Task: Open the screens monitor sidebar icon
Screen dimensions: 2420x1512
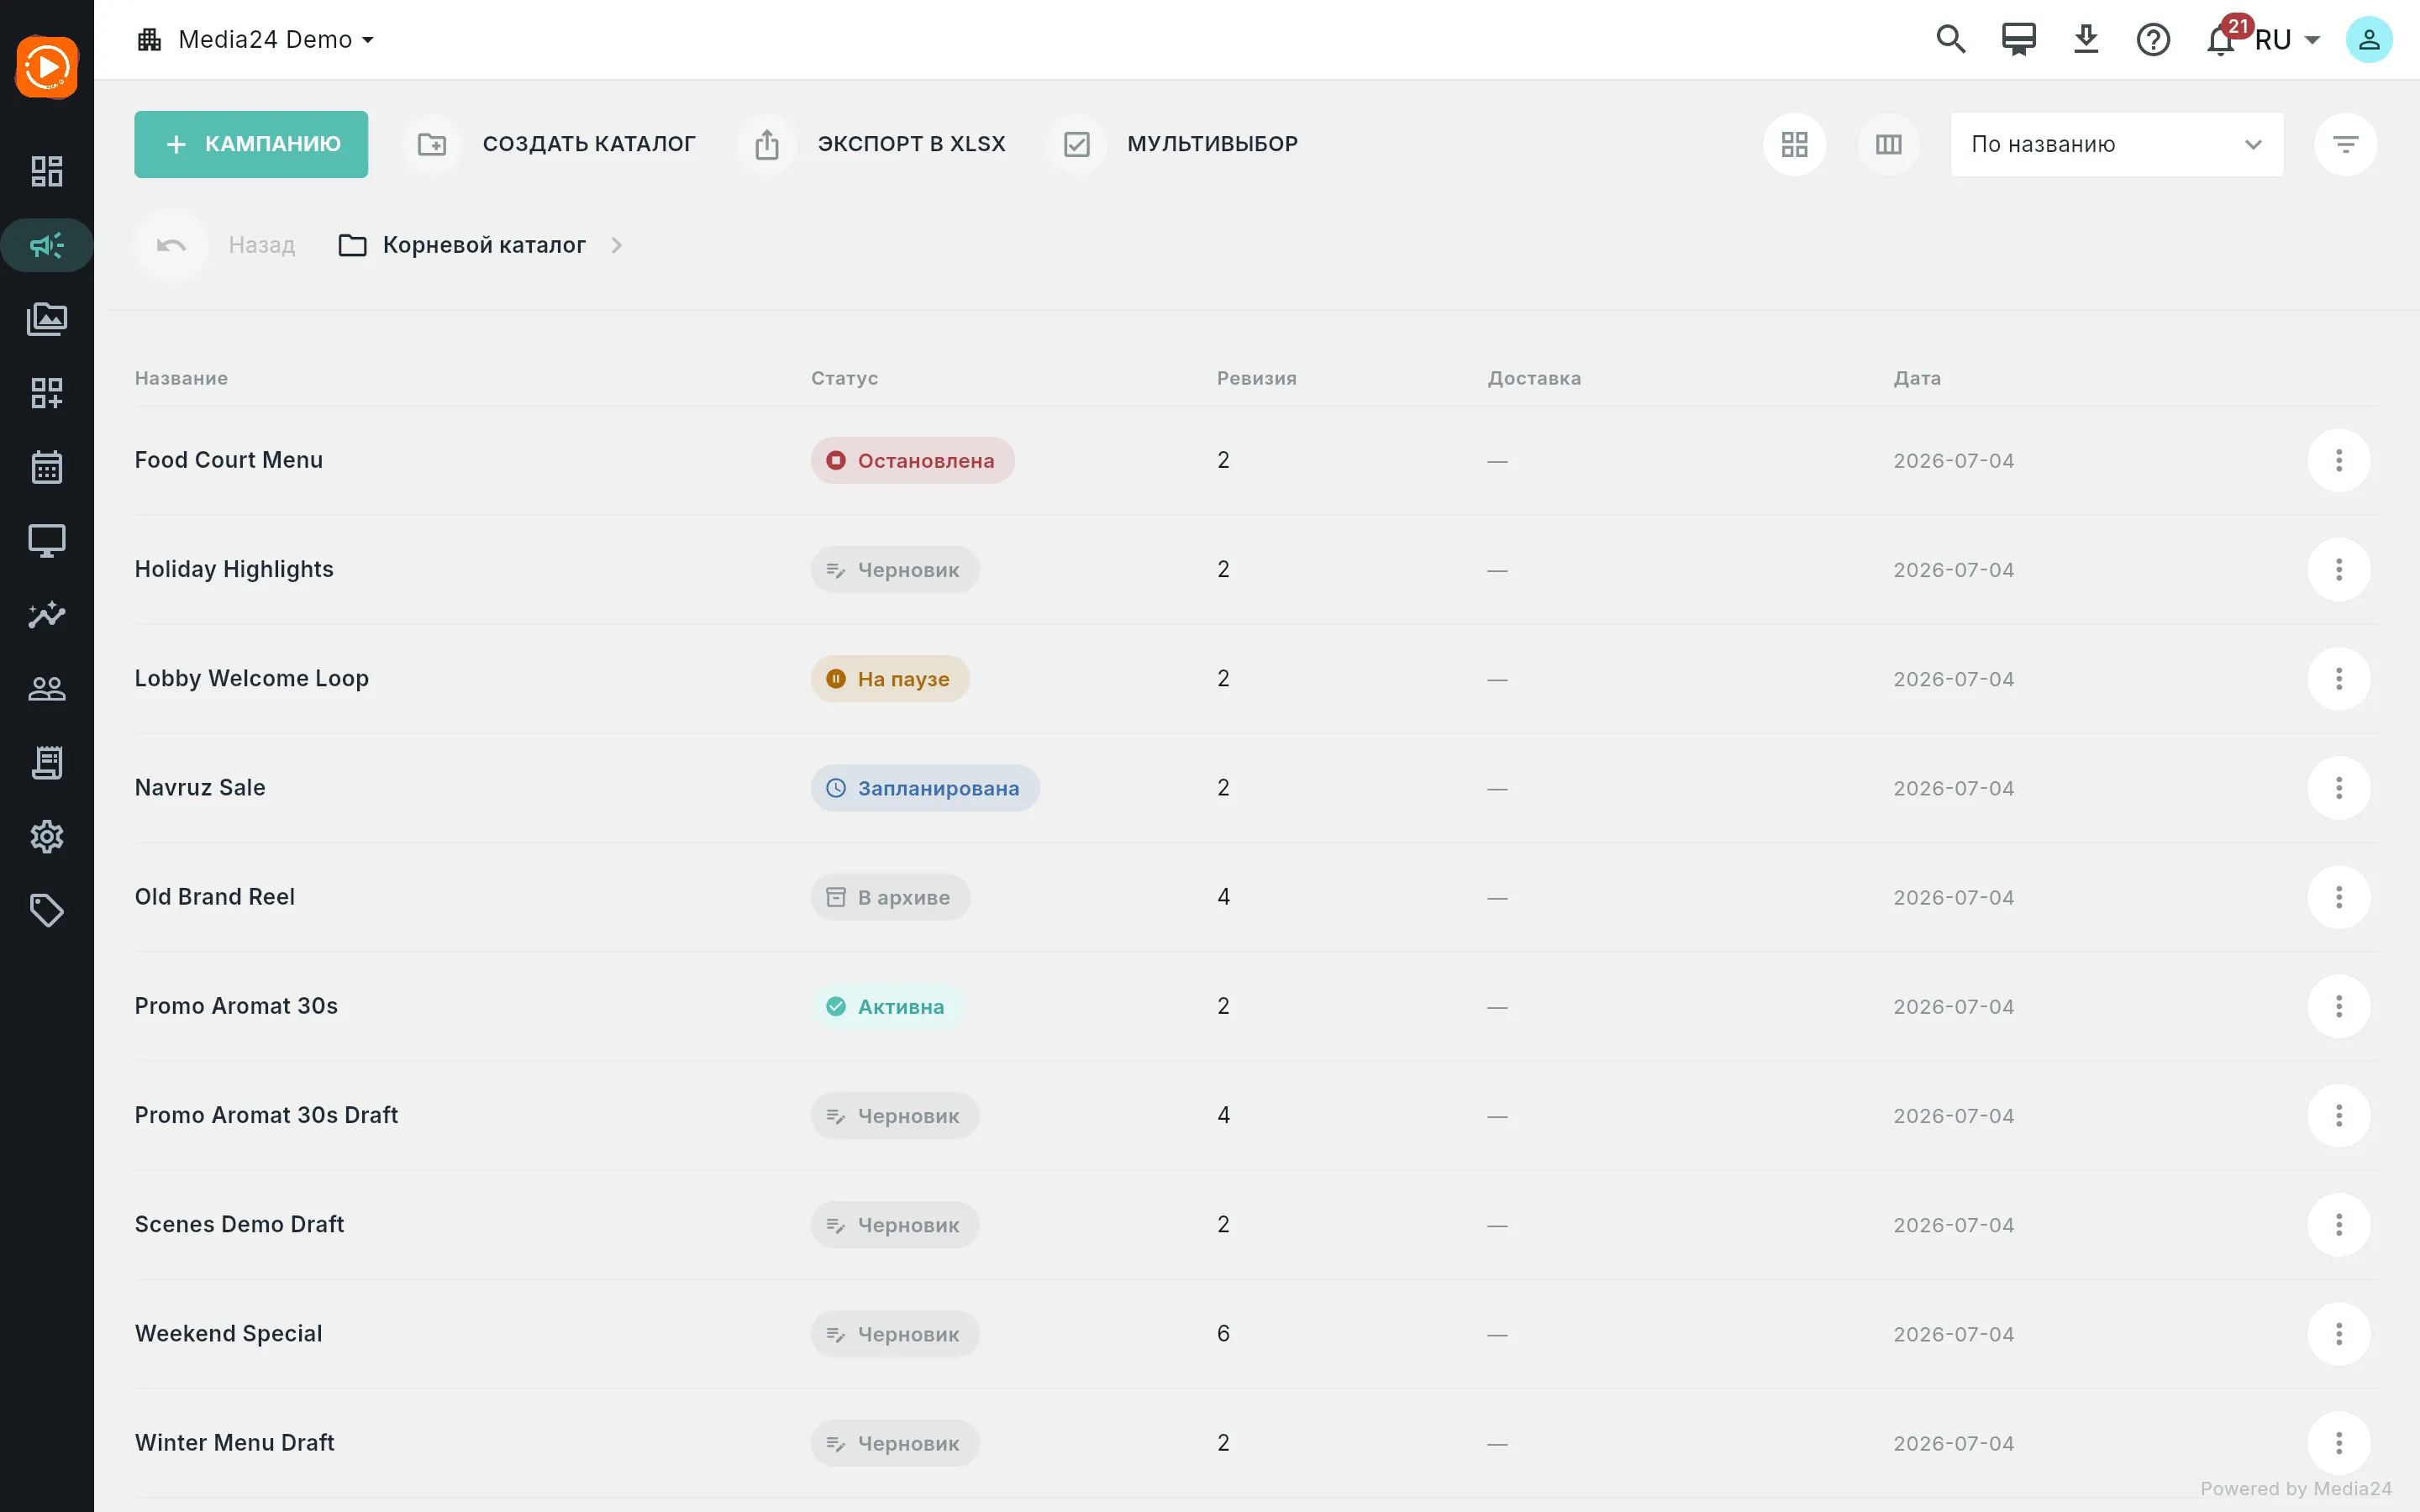Action: pyautogui.click(x=47, y=541)
